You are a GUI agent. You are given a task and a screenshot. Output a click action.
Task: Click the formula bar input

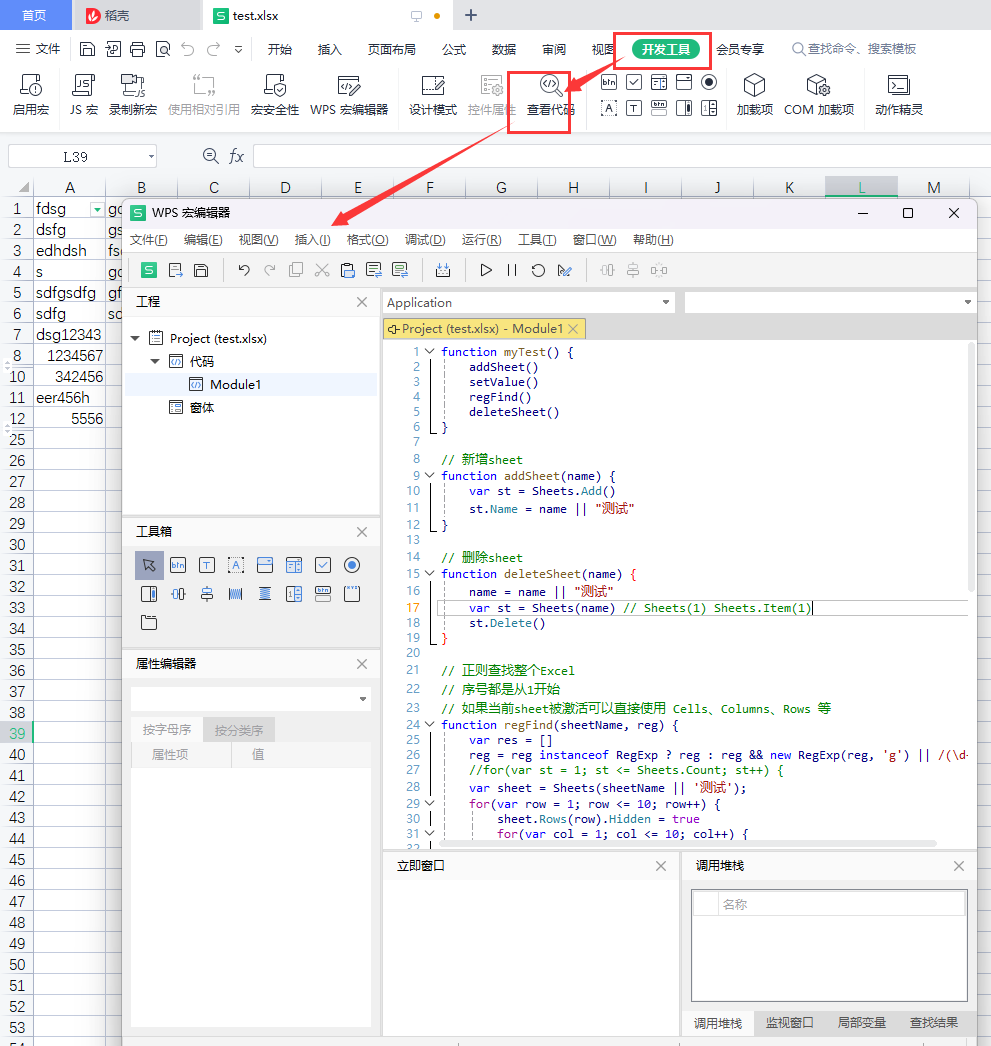click(x=622, y=156)
